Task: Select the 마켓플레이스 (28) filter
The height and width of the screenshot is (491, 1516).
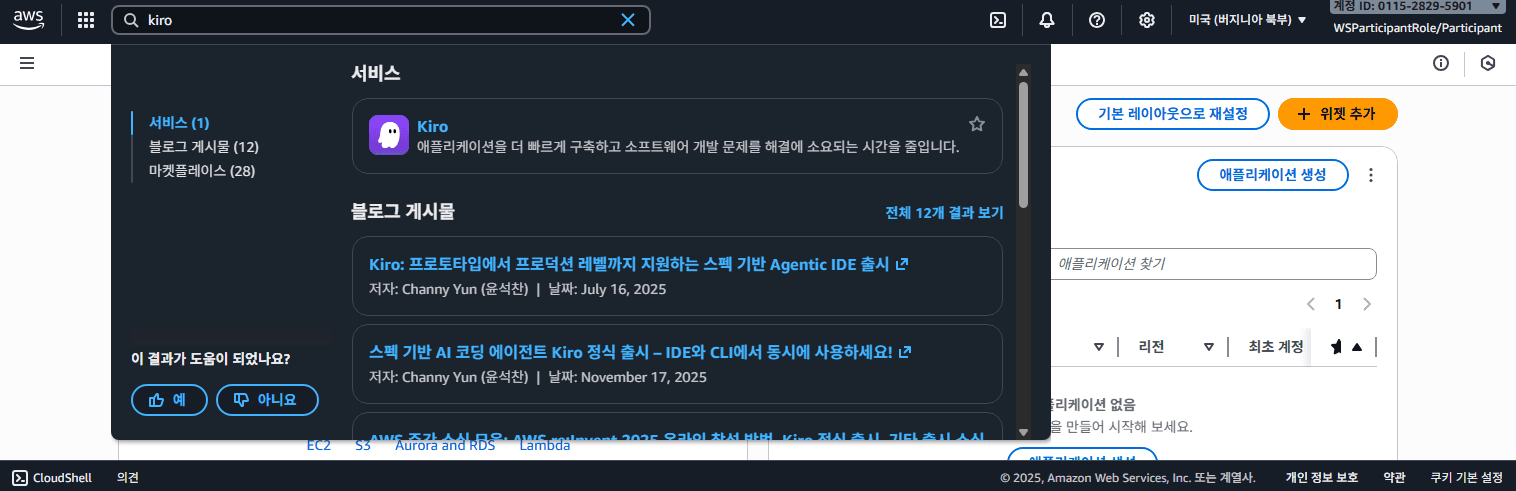Action: coord(202,171)
